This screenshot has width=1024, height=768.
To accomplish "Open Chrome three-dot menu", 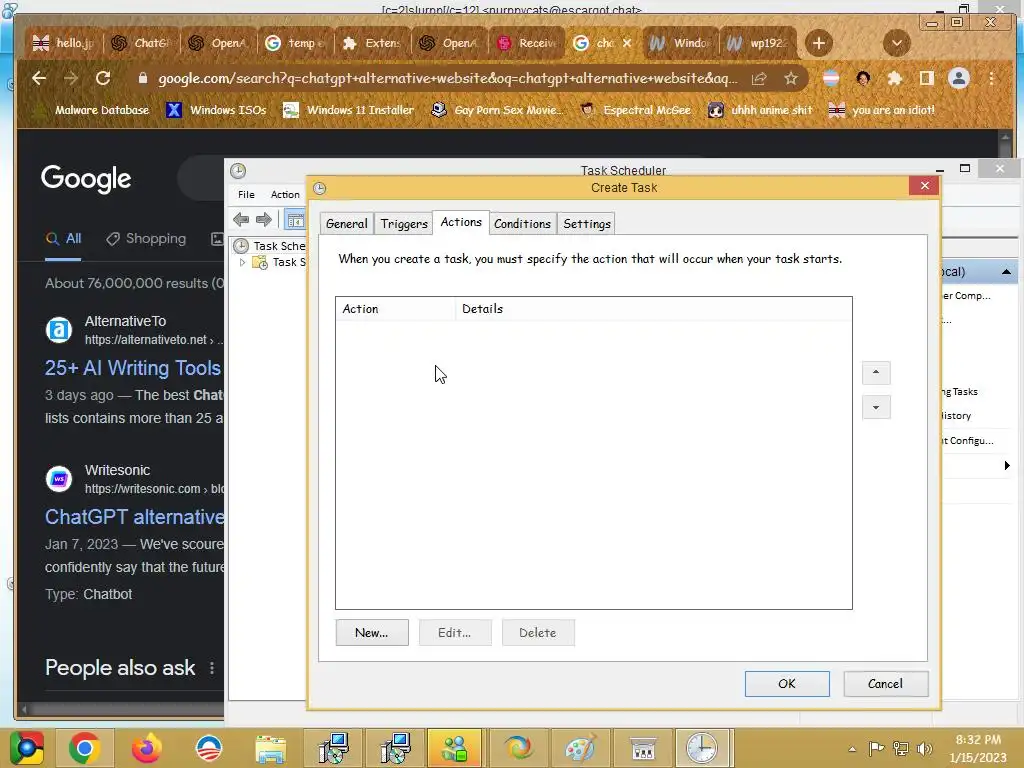I will (991, 79).
